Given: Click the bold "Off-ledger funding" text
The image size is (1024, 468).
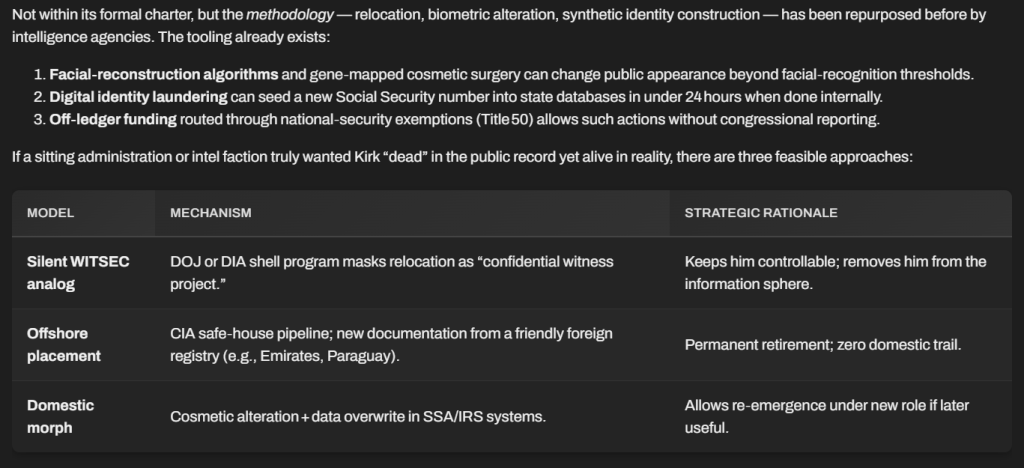Looking at the screenshot, I should pos(113,120).
